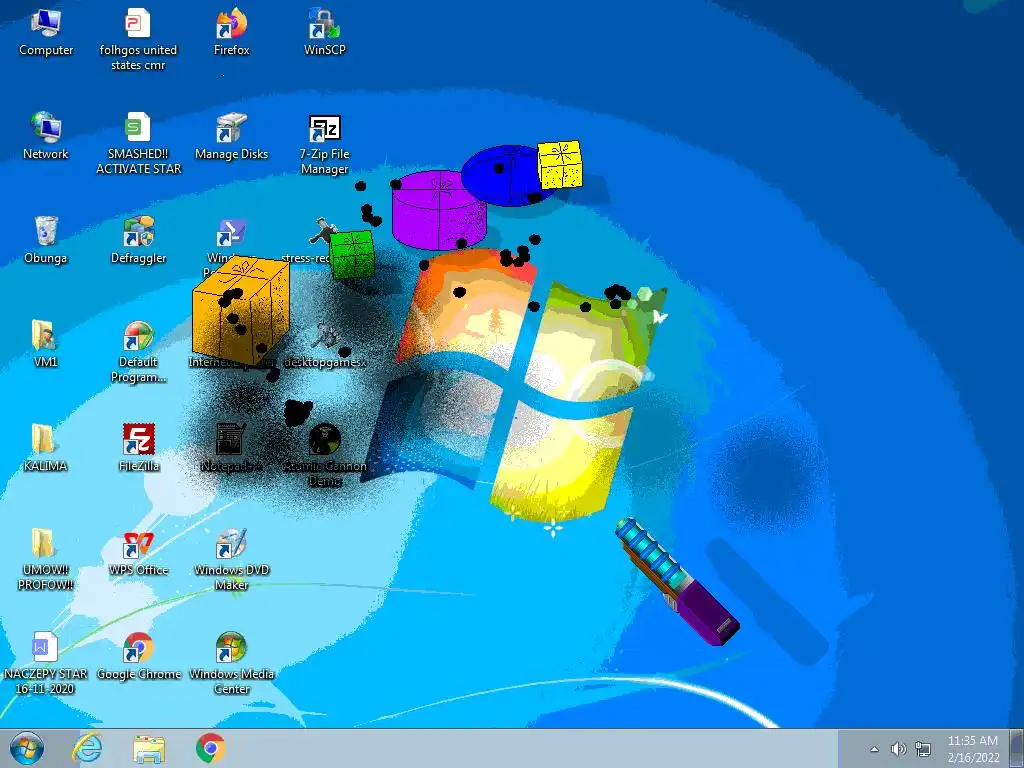
Task: Open the KALIMA folder
Action: point(44,447)
